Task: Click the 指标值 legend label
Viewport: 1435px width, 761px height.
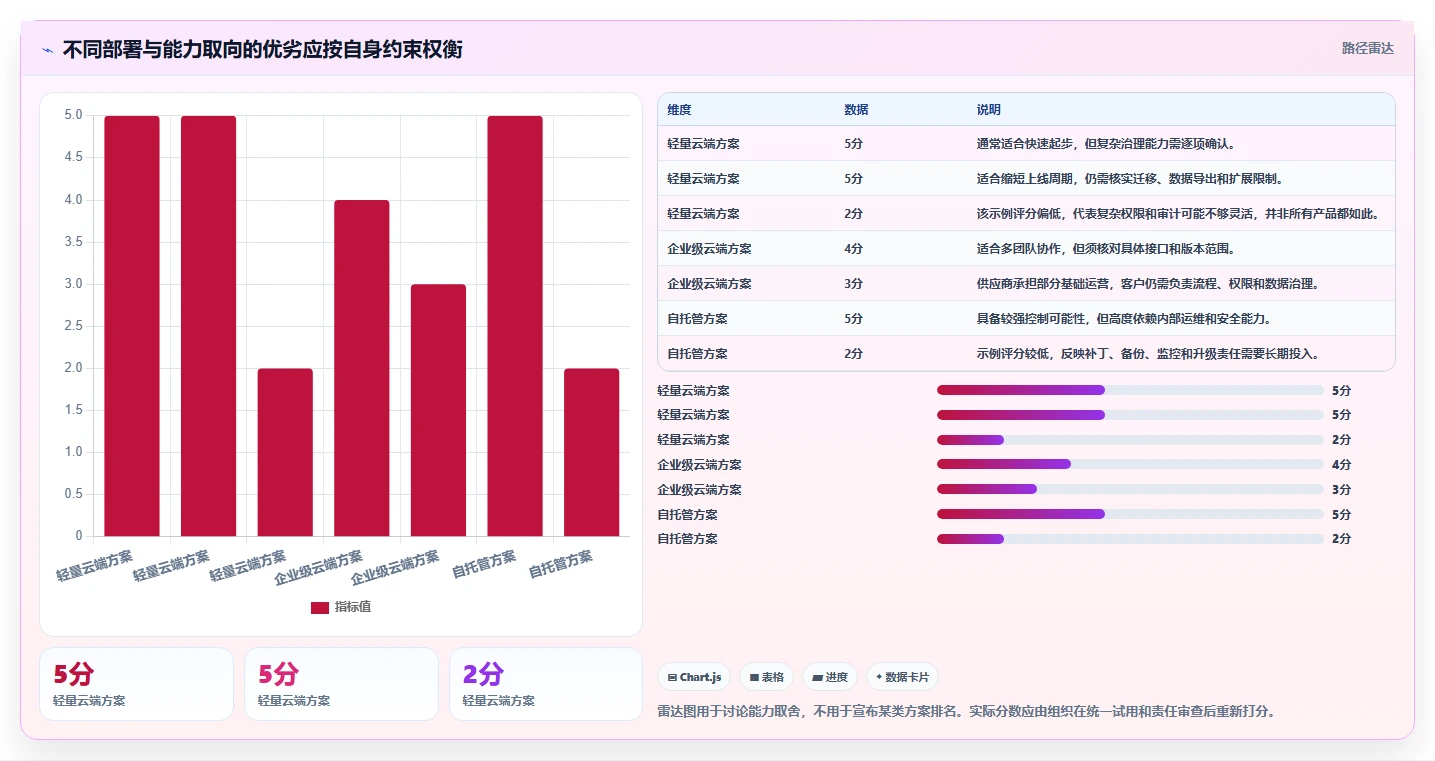Action: (x=353, y=608)
